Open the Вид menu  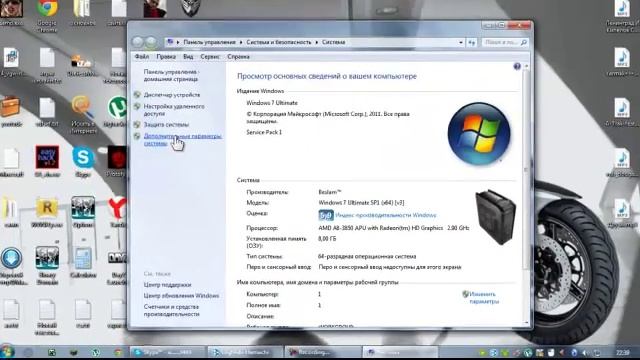tap(188, 57)
